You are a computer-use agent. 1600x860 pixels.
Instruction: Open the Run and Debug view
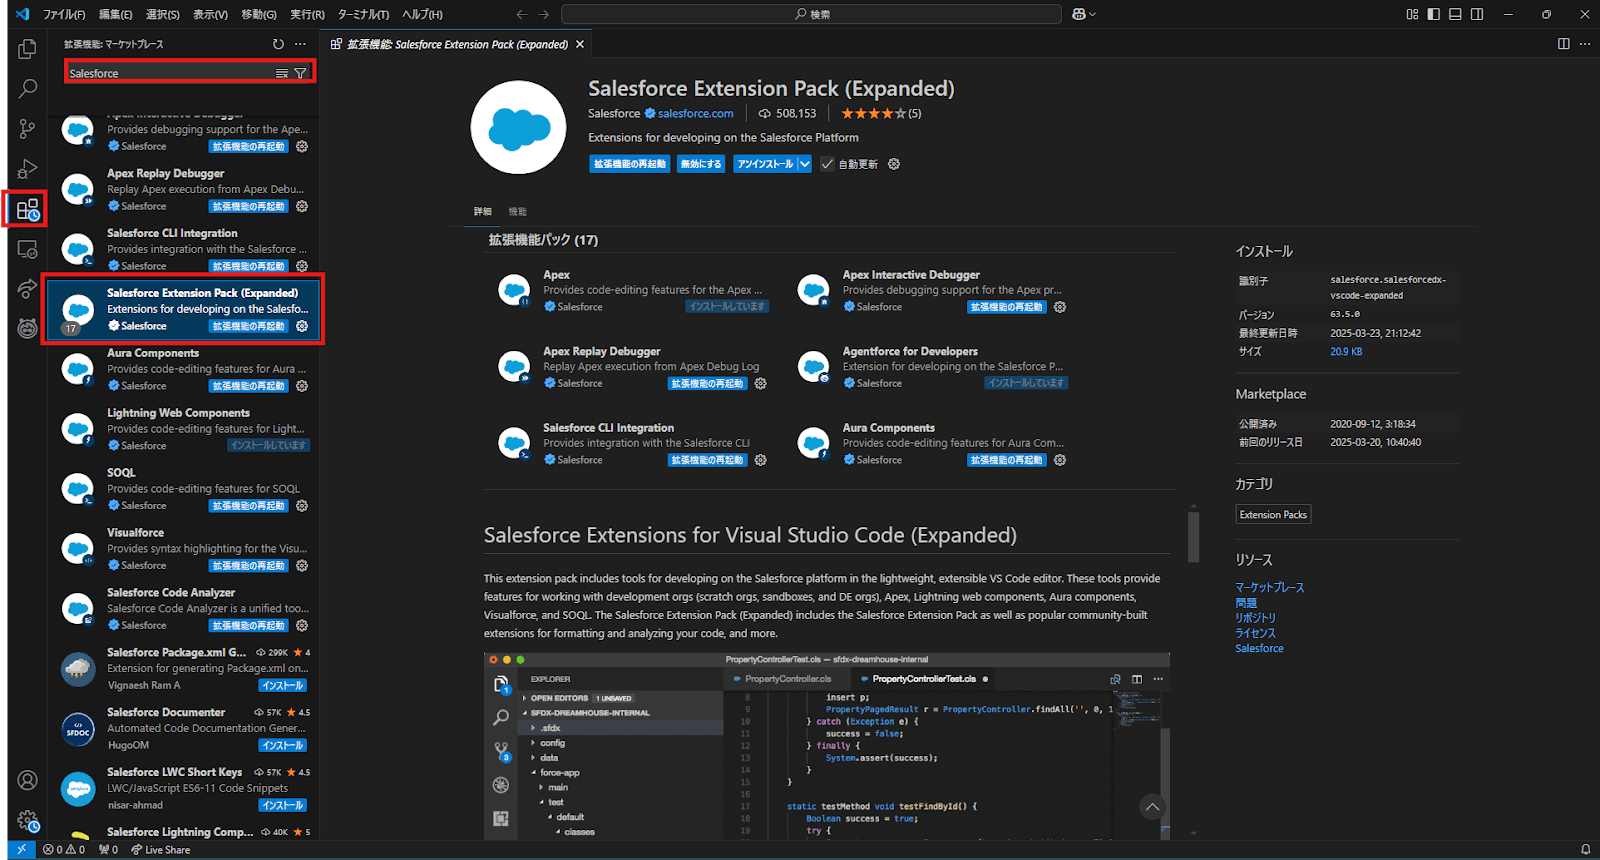(x=27, y=169)
